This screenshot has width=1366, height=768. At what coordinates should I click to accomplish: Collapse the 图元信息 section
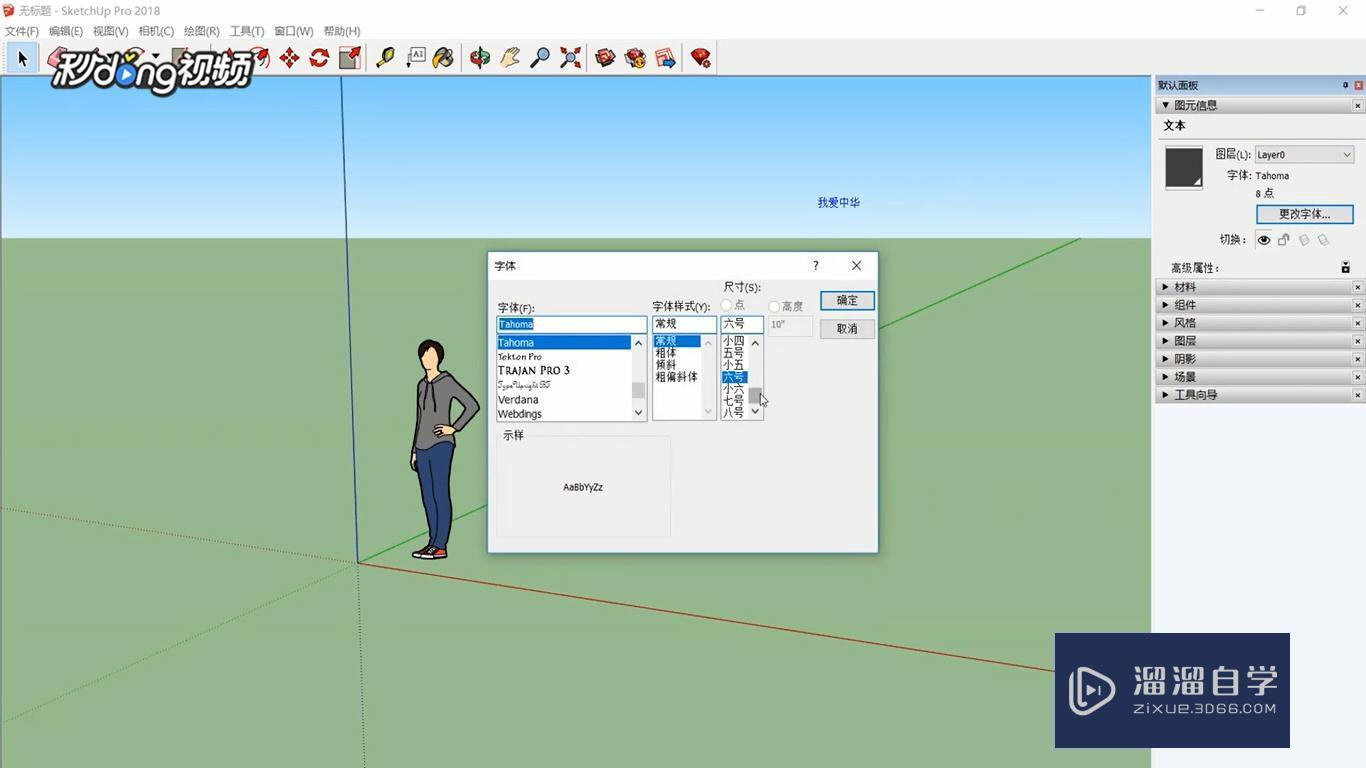click(x=1165, y=105)
